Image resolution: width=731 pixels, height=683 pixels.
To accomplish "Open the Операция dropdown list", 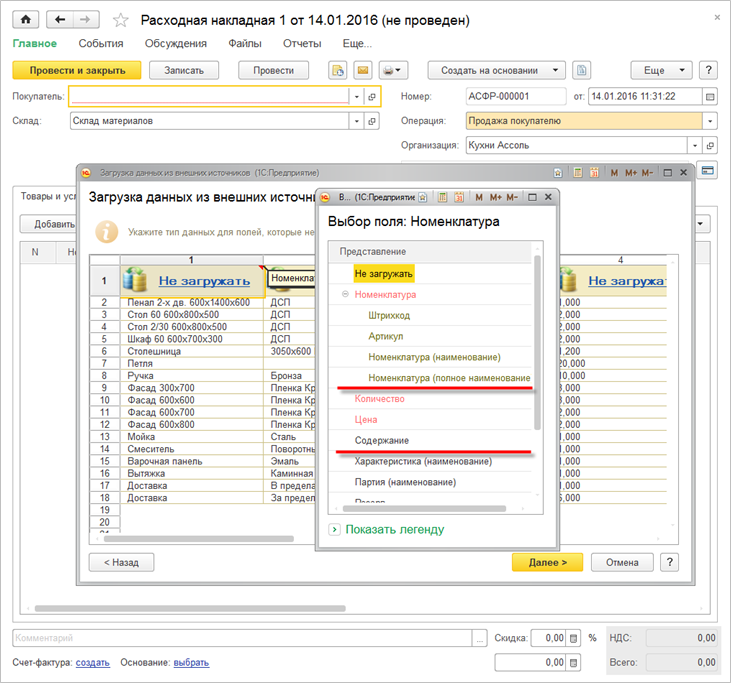I will pos(710,121).
